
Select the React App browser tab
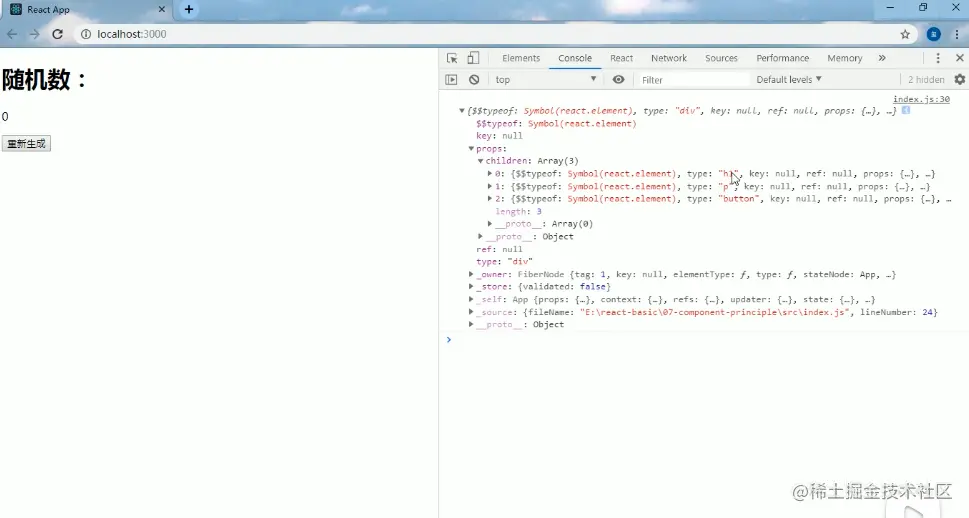pos(87,9)
